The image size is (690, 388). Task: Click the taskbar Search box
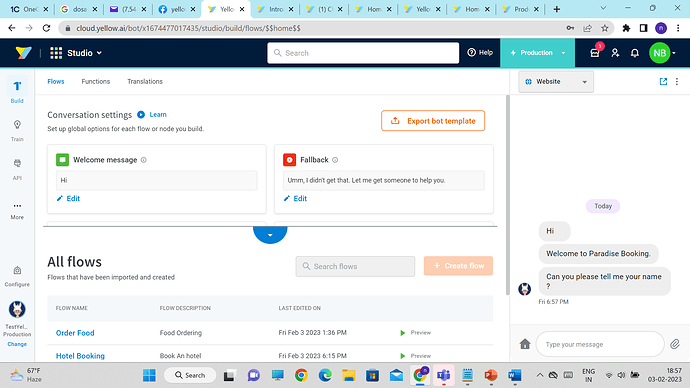[x=190, y=375]
